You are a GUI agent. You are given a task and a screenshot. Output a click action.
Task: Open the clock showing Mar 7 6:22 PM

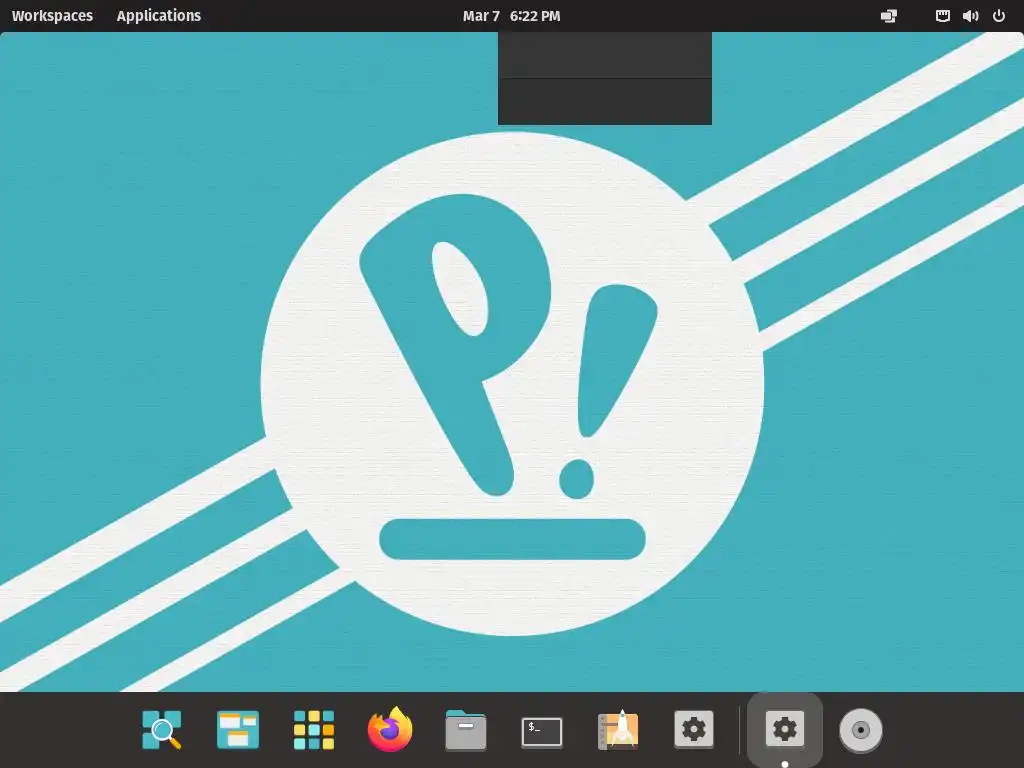[x=511, y=16]
